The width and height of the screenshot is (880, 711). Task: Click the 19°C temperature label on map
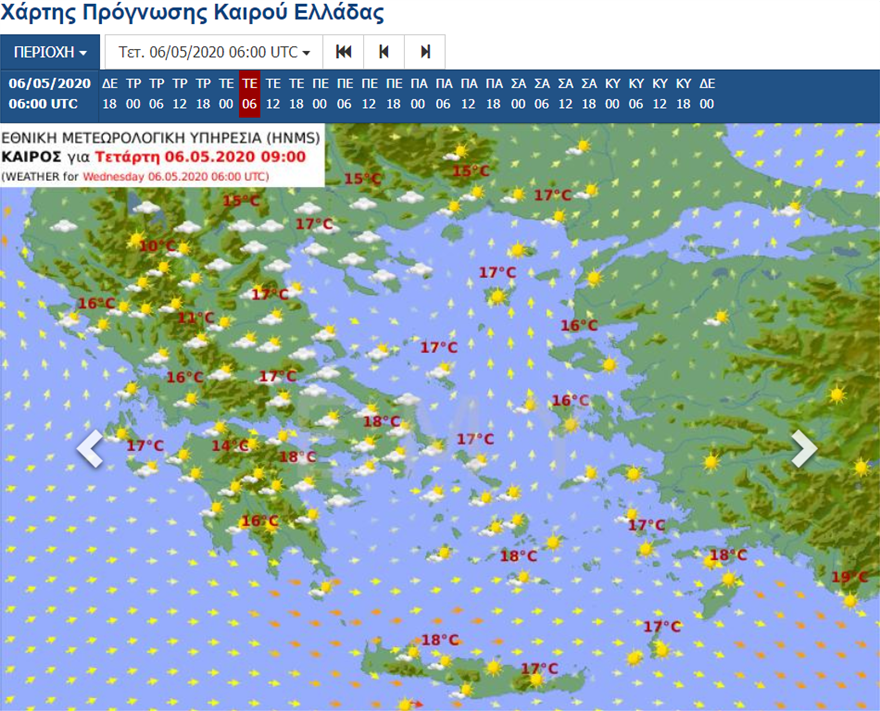click(x=849, y=577)
